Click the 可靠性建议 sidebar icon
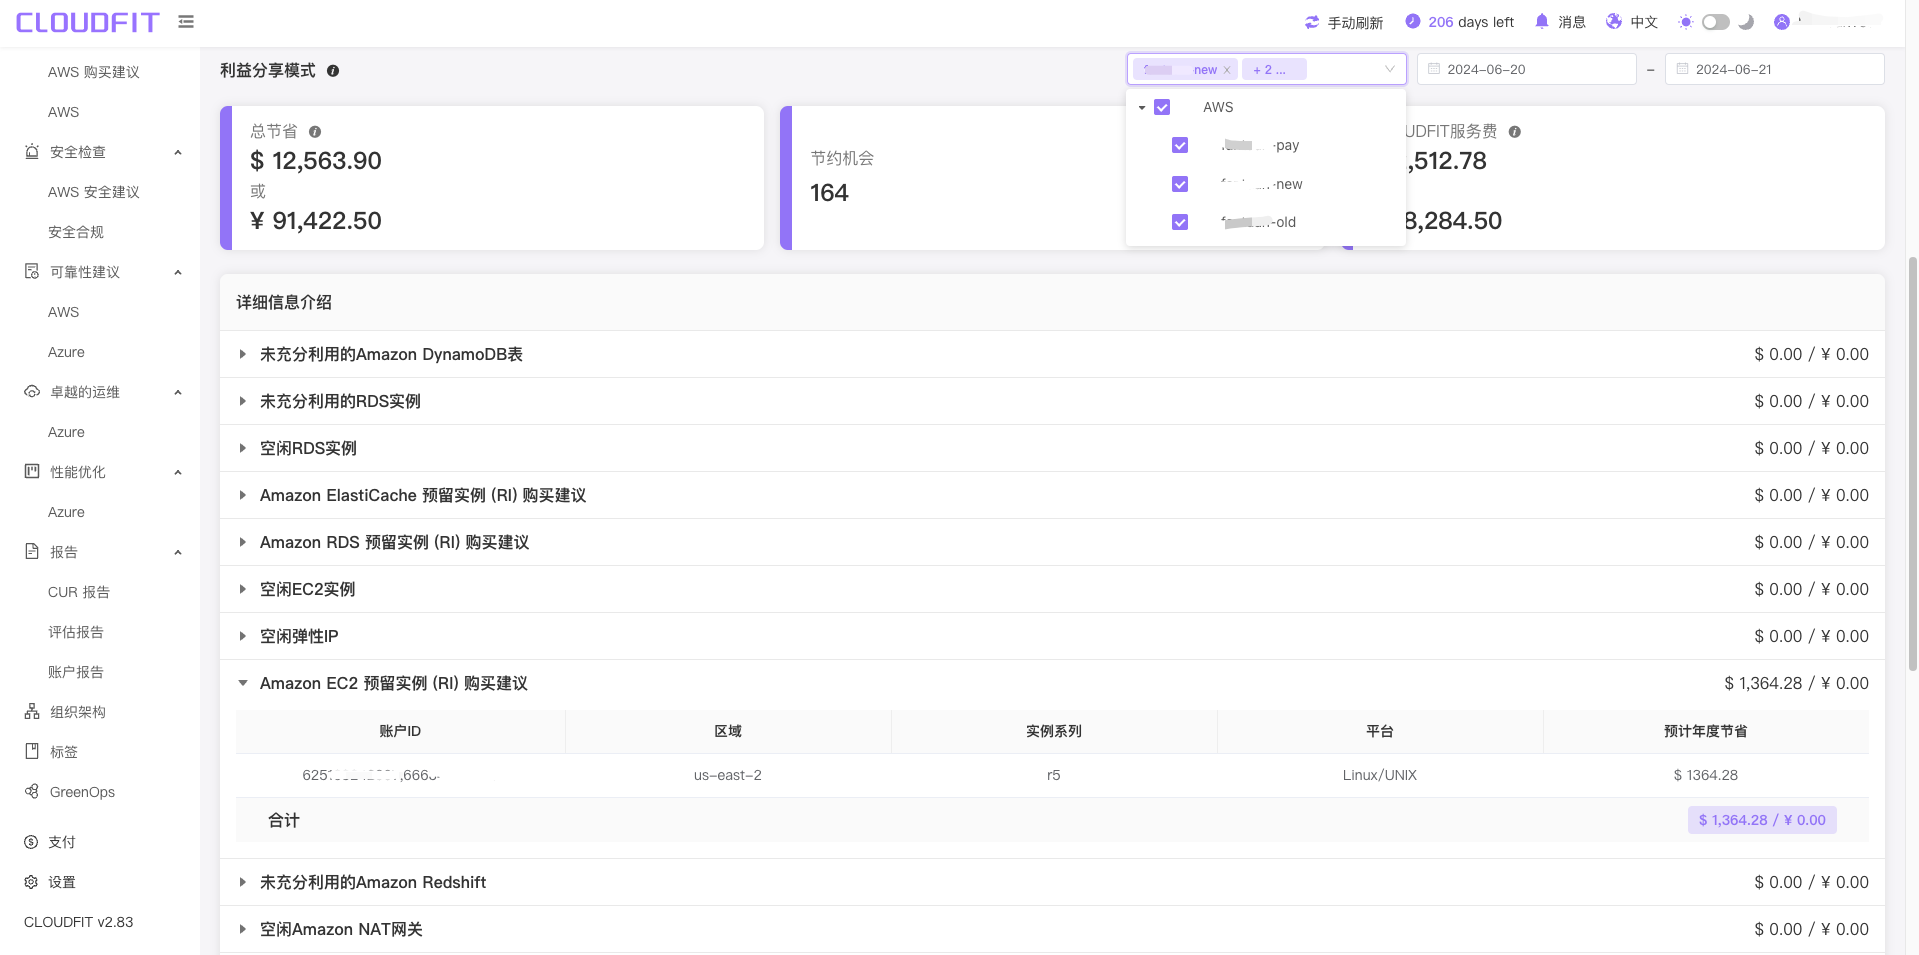 [x=32, y=272]
